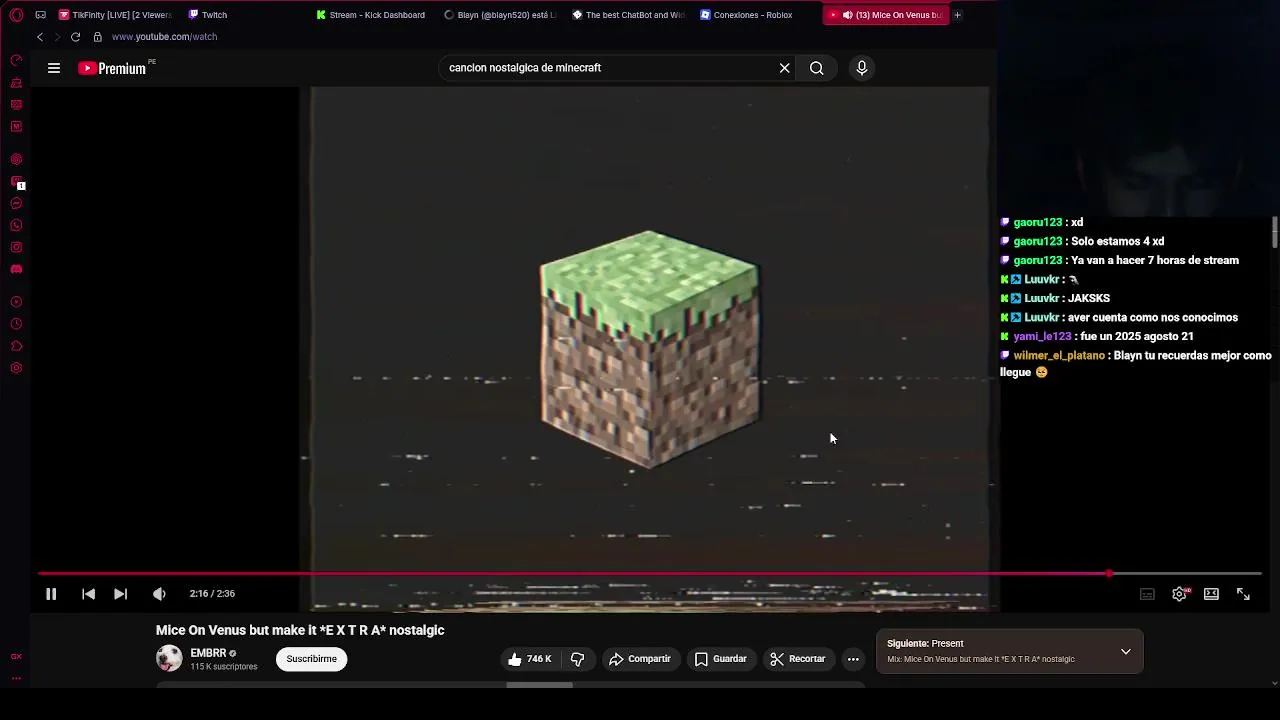Switch to Conexiones - Roblox tab
This screenshot has height=720, width=1280.
point(746,15)
